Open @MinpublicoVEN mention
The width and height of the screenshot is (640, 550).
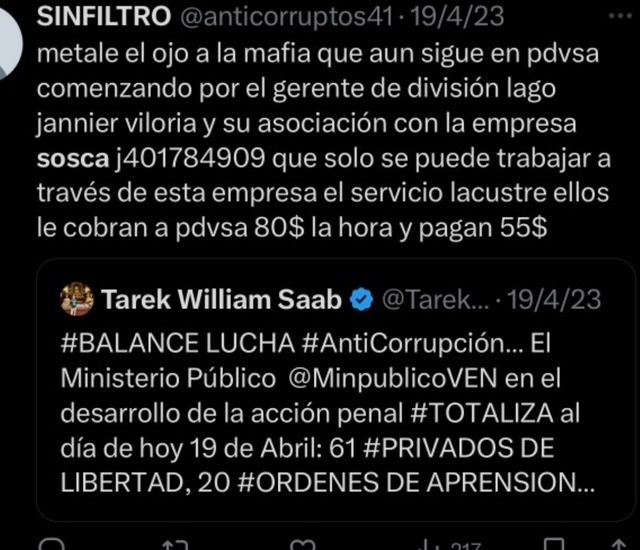point(393,378)
